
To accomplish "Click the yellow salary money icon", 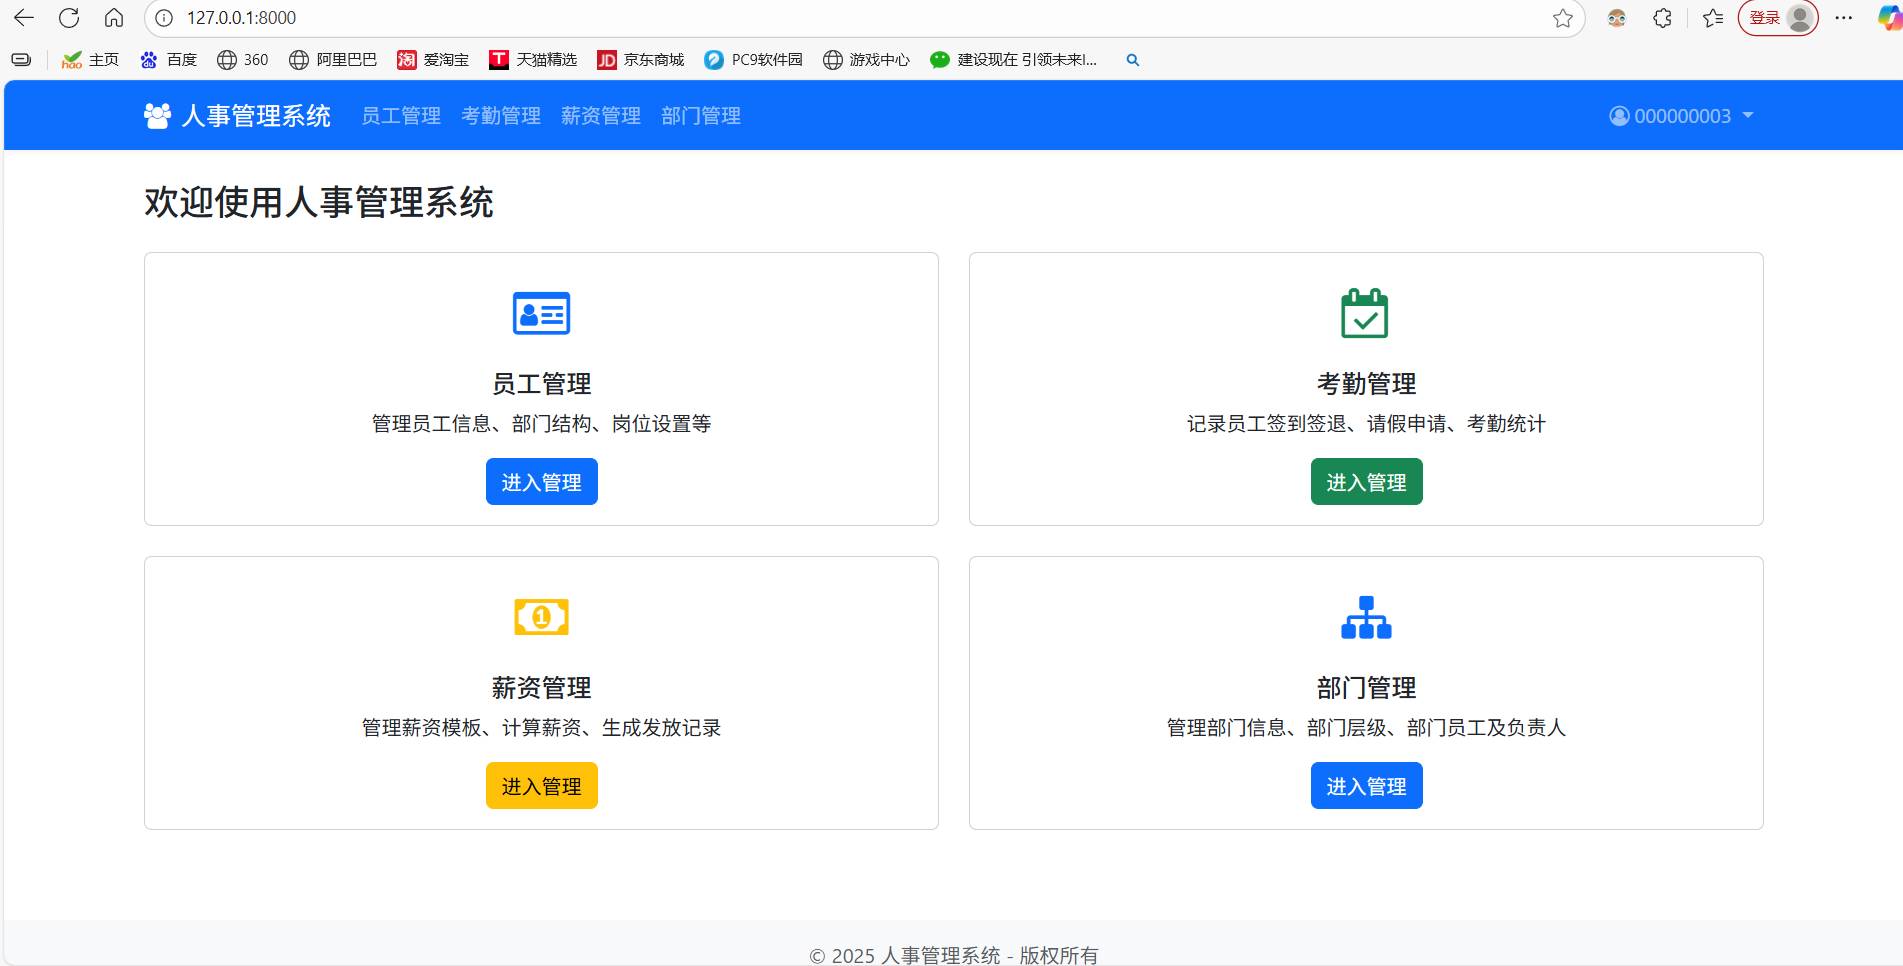I will pos(541,617).
